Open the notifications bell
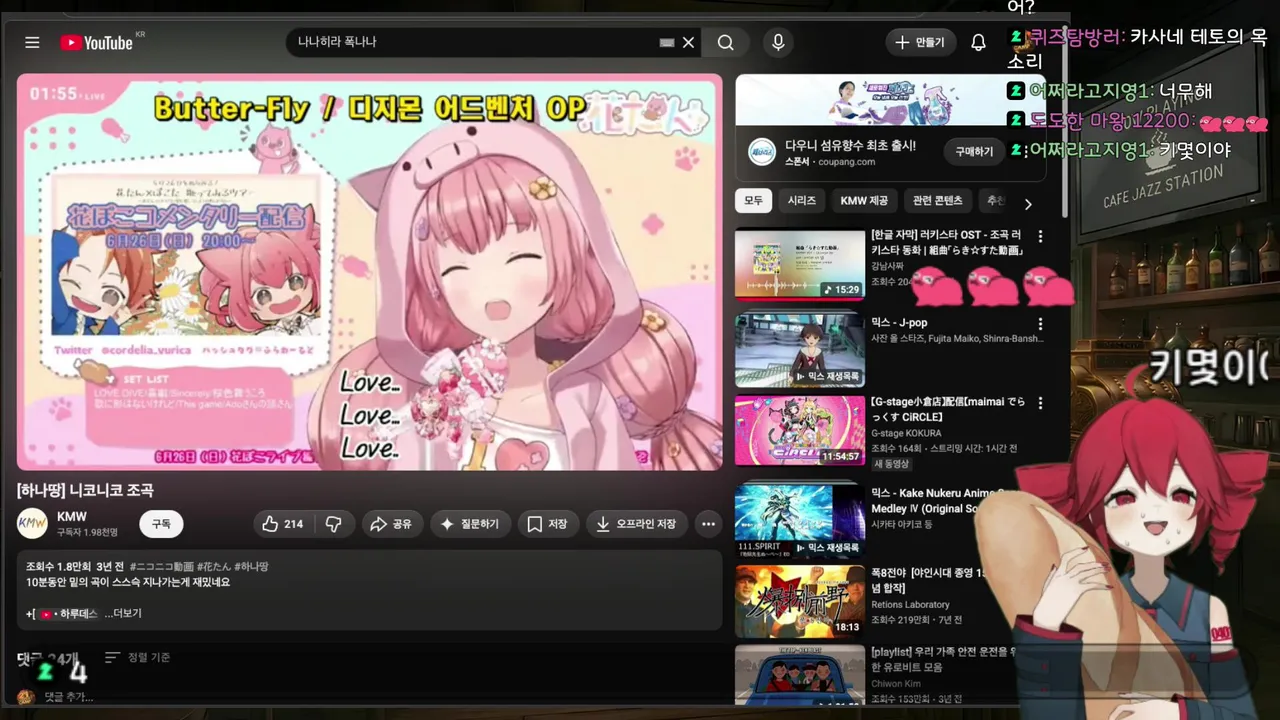The height and width of the screenshot is (720, 1280). click(978, 42)
